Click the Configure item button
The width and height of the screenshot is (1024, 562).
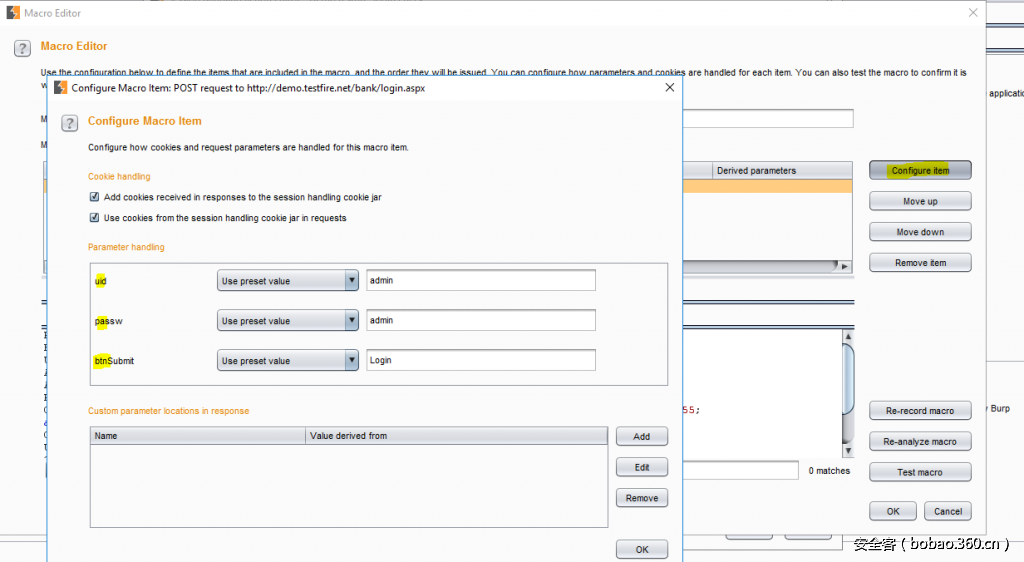click(x=920, y=171)
